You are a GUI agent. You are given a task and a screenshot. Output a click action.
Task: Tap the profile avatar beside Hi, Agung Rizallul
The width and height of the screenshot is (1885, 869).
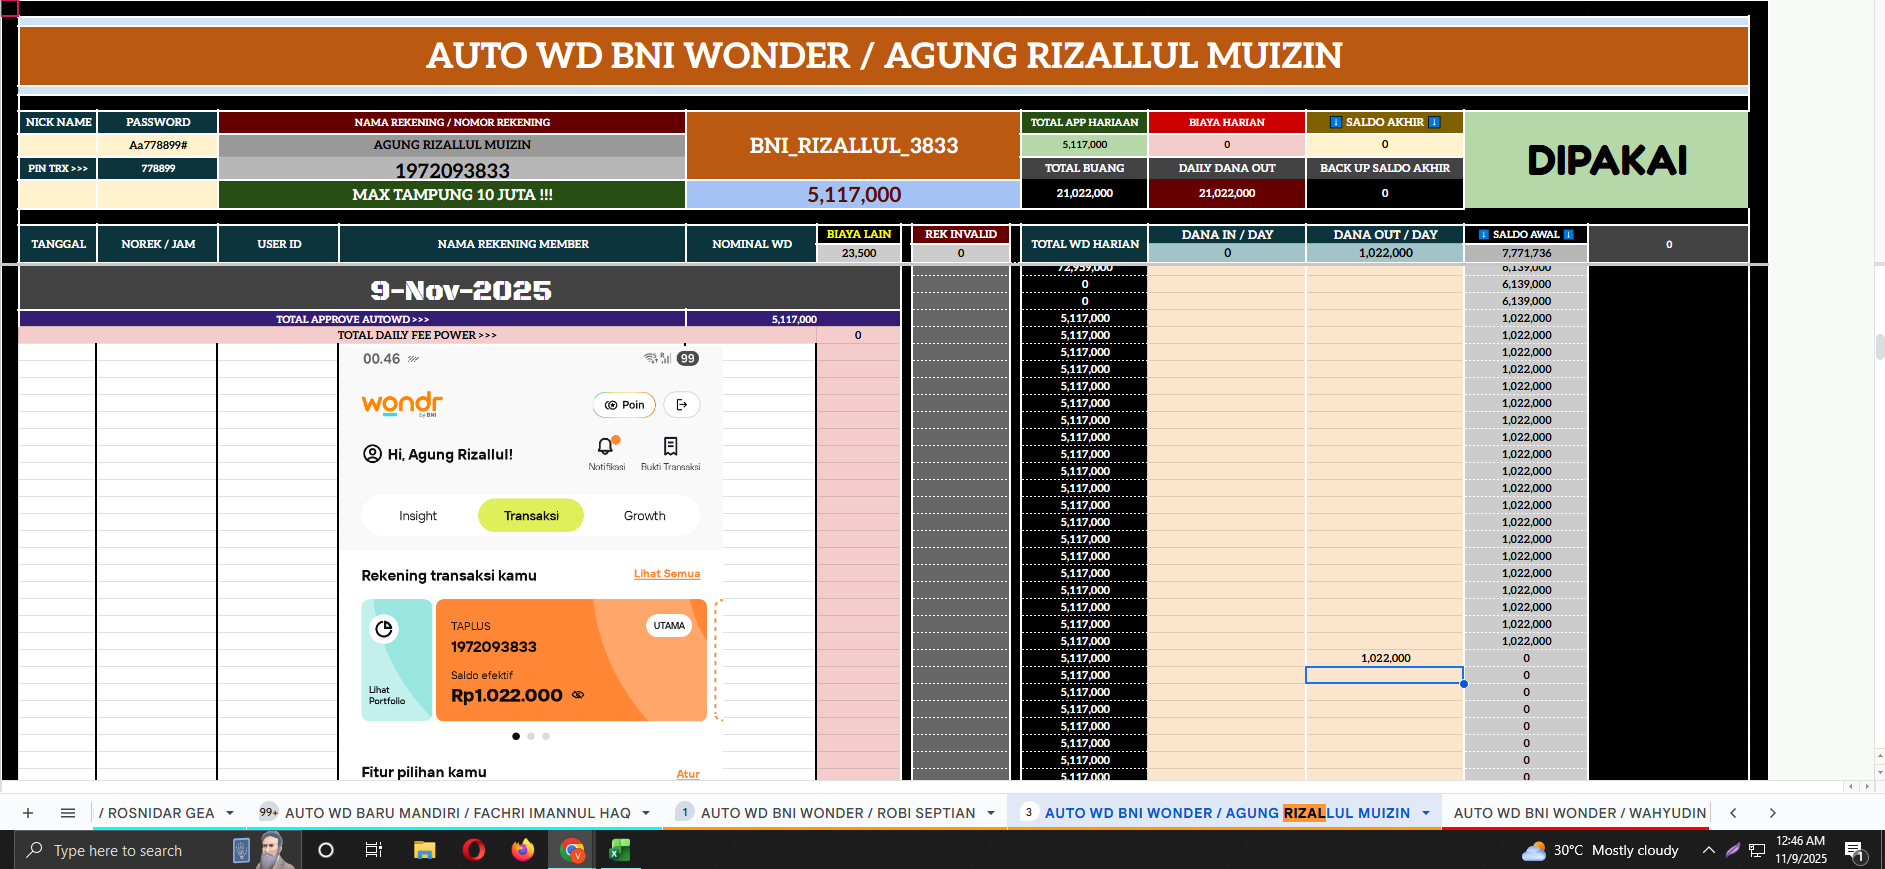(372, 454)
